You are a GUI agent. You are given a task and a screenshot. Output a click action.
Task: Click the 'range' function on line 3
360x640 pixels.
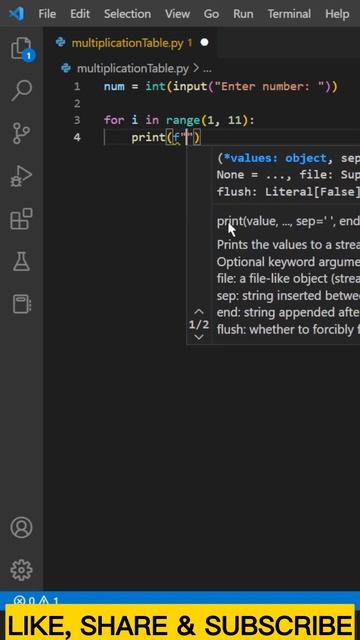pos(182,120)
